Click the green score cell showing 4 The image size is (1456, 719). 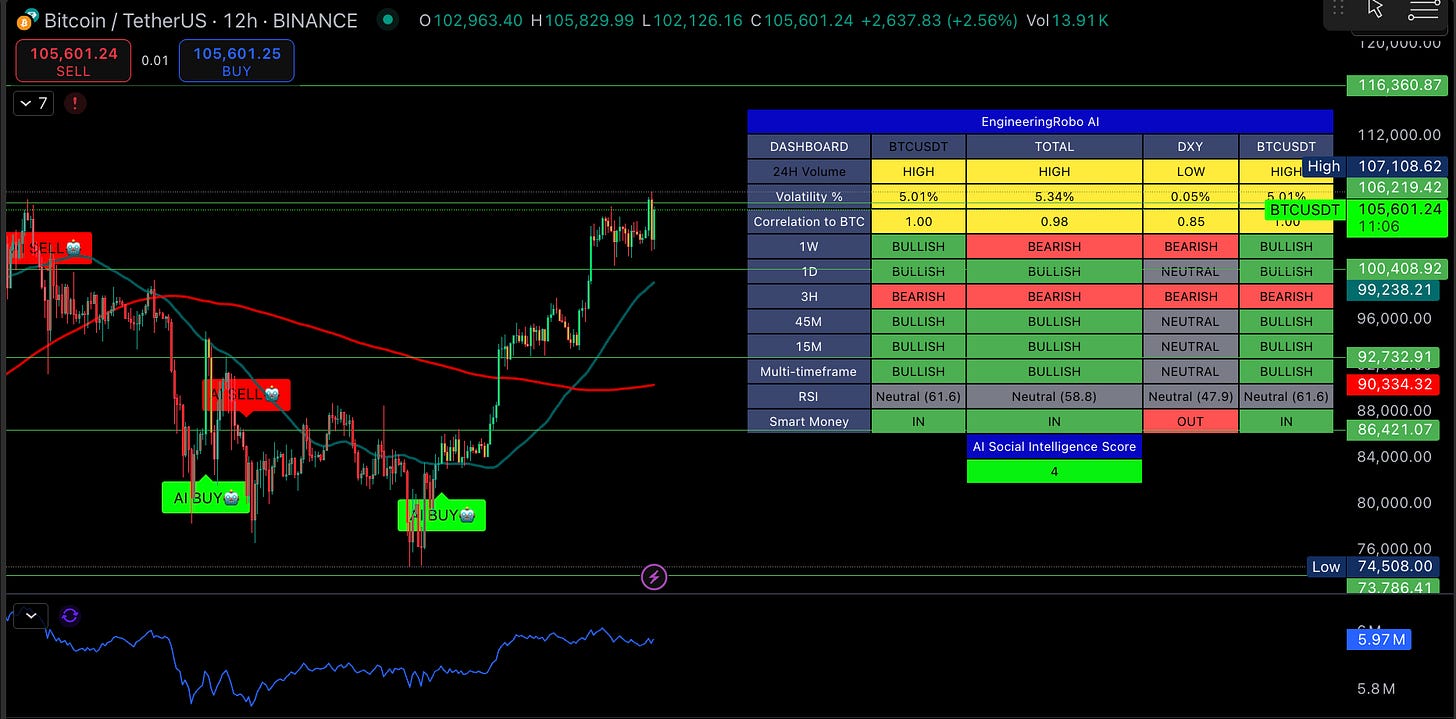point(1054,471)
